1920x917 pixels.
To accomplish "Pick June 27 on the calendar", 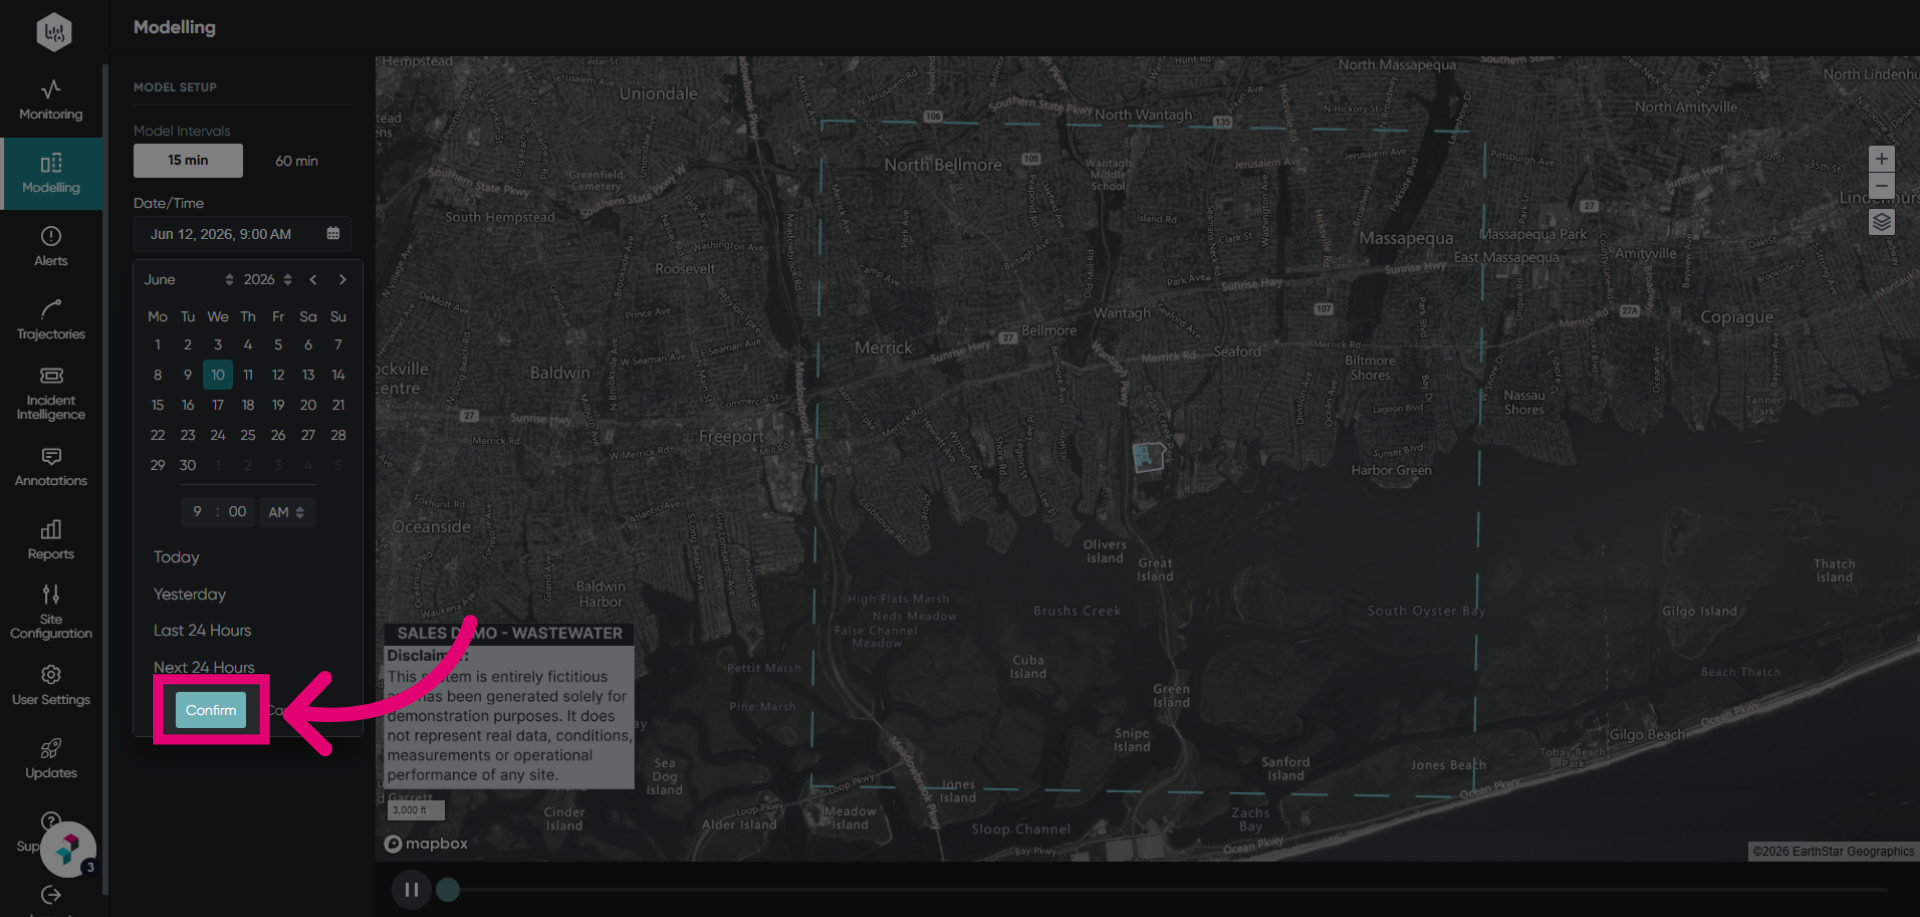I will coord(308,435).
